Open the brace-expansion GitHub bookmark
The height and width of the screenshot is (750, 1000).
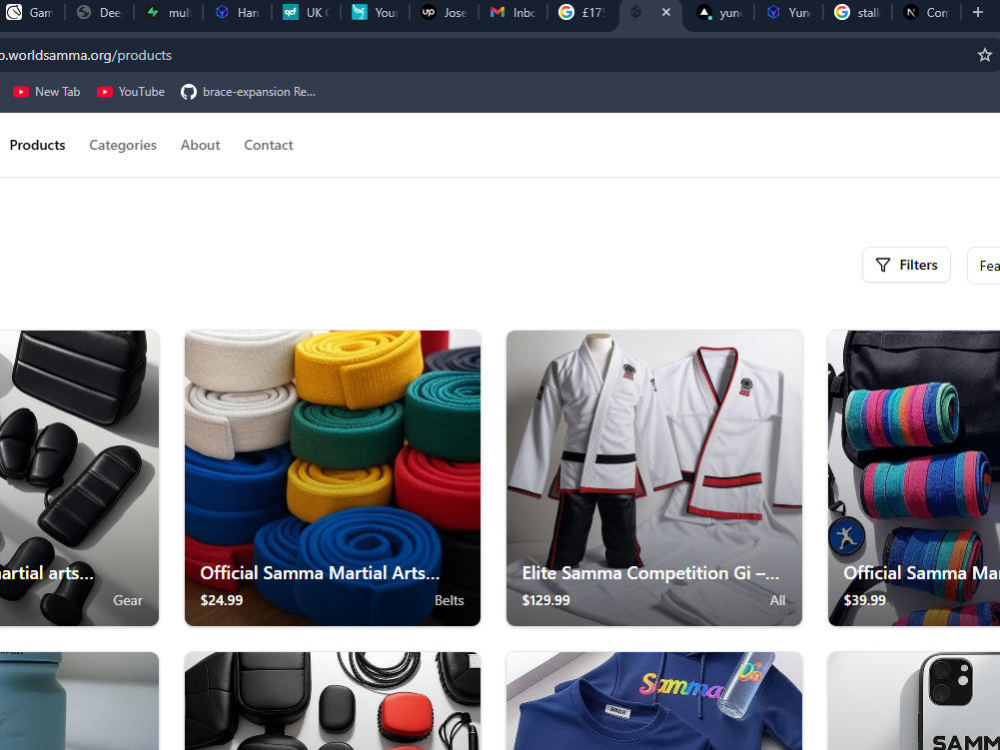click(x=248, y=92)
